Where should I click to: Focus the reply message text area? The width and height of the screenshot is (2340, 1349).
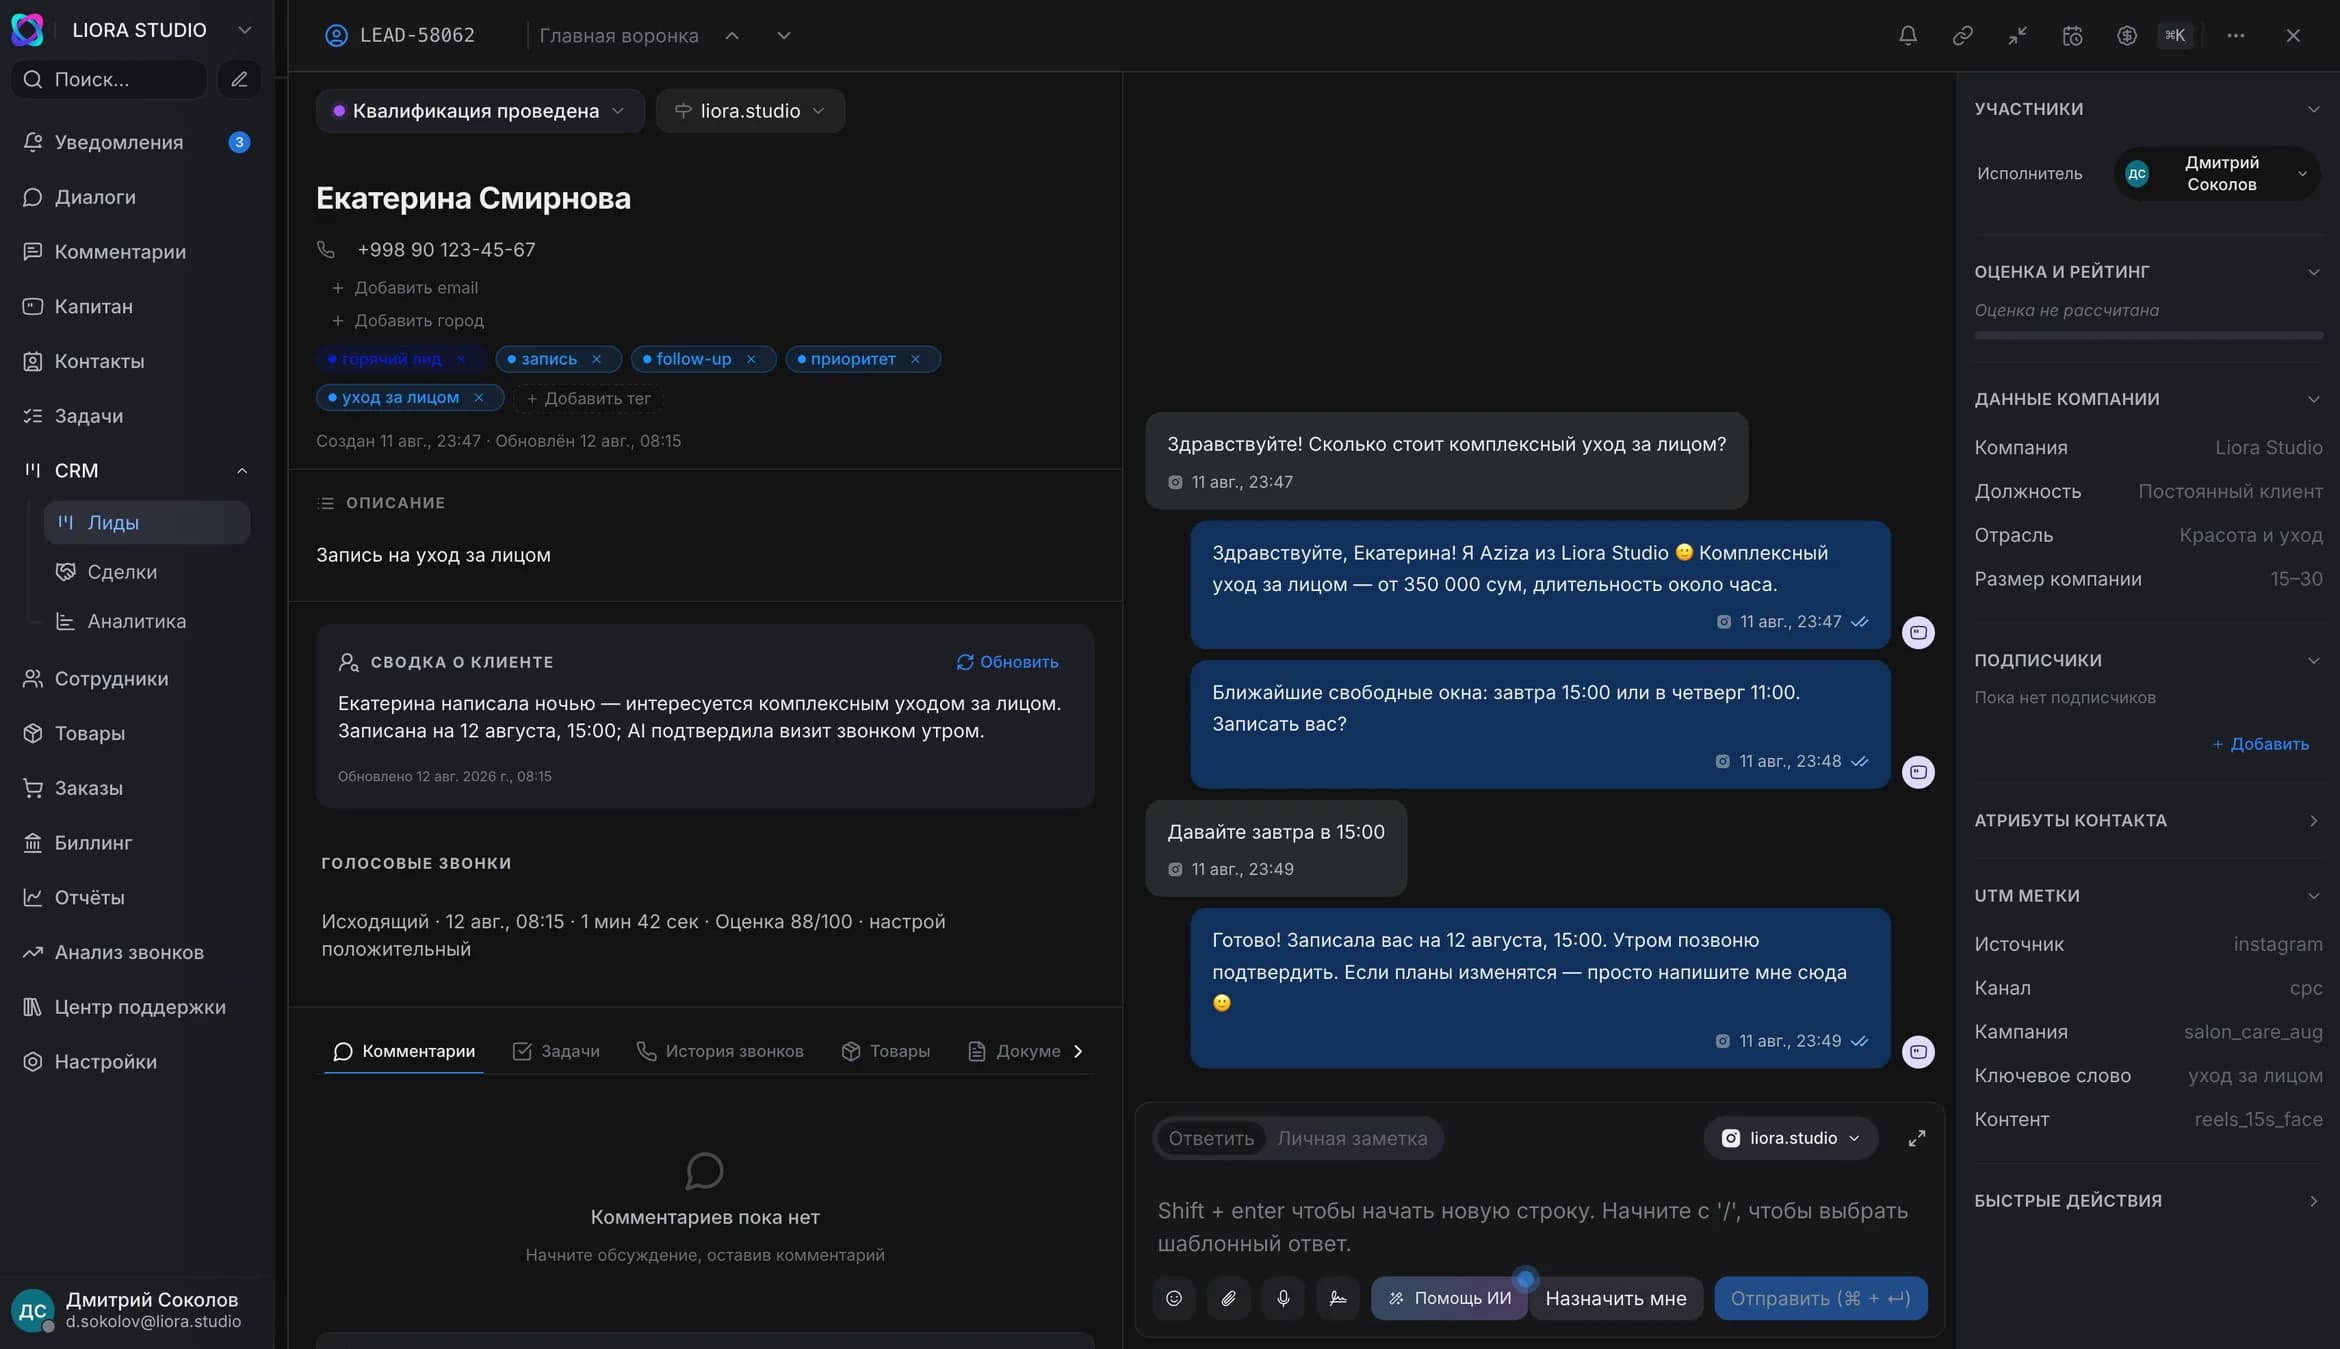1539,1227
